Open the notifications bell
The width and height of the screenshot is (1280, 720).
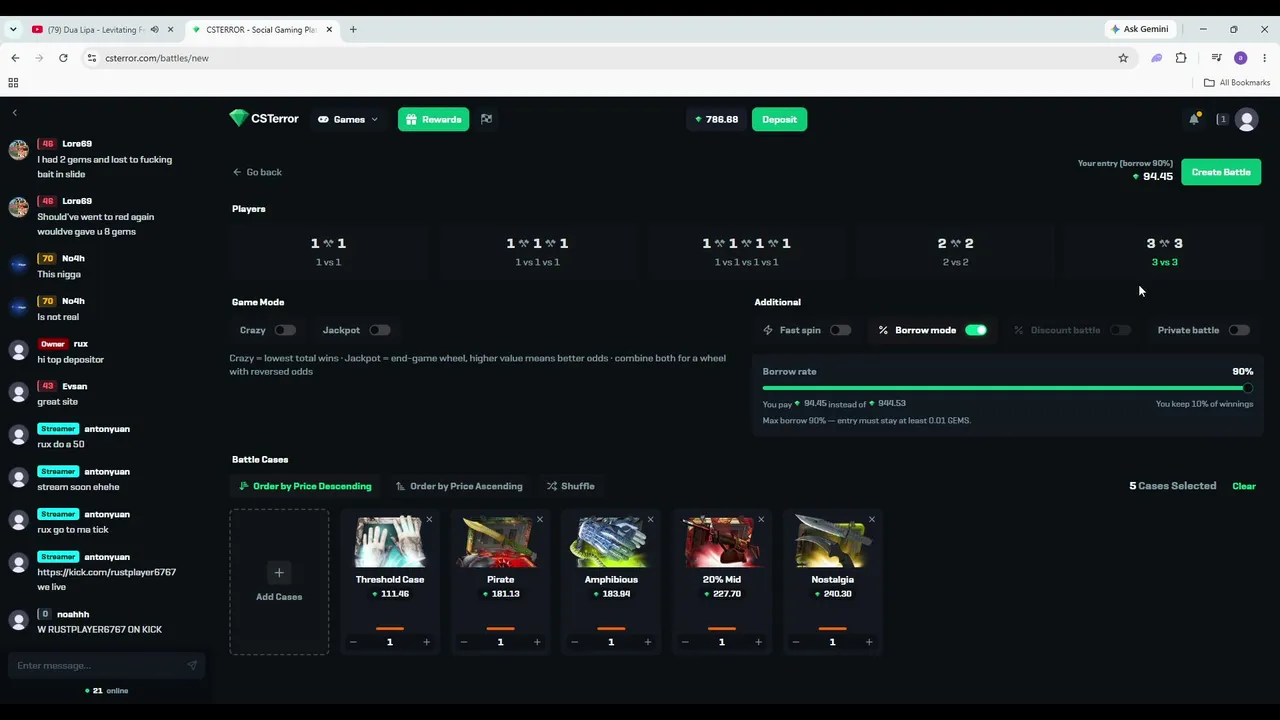point(1194,119)
